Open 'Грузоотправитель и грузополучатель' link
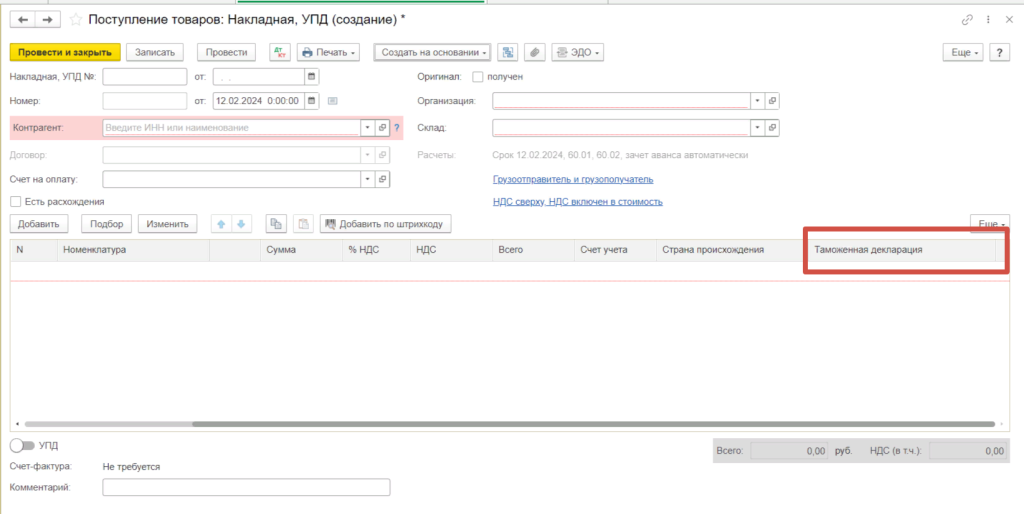The width and height of the screenshot is (1024, 514). pos(572,179)
